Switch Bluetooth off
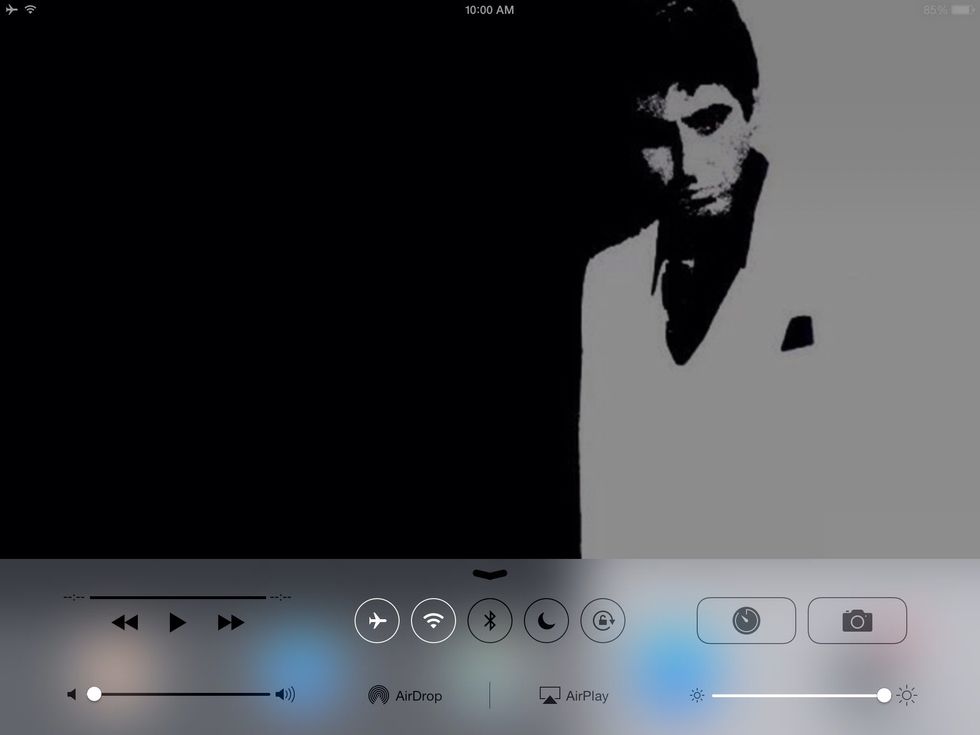Viewport: 980px width, 735px height. coord(489,620)
